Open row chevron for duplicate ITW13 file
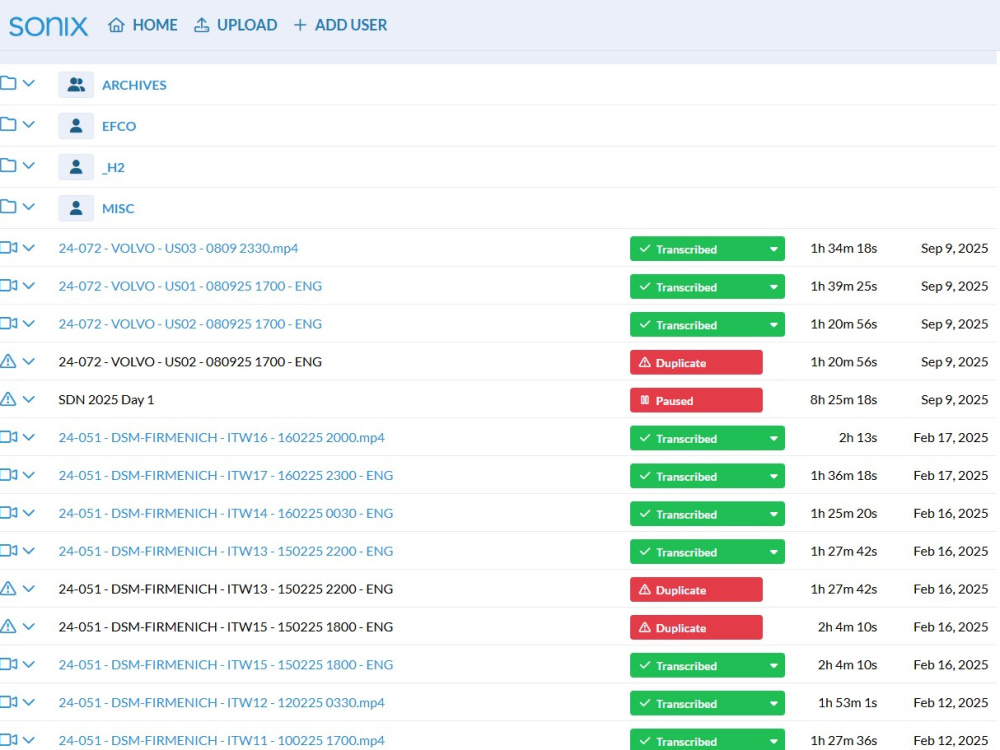The height and width of the screenshot is (750, 1000). [29, 589]
